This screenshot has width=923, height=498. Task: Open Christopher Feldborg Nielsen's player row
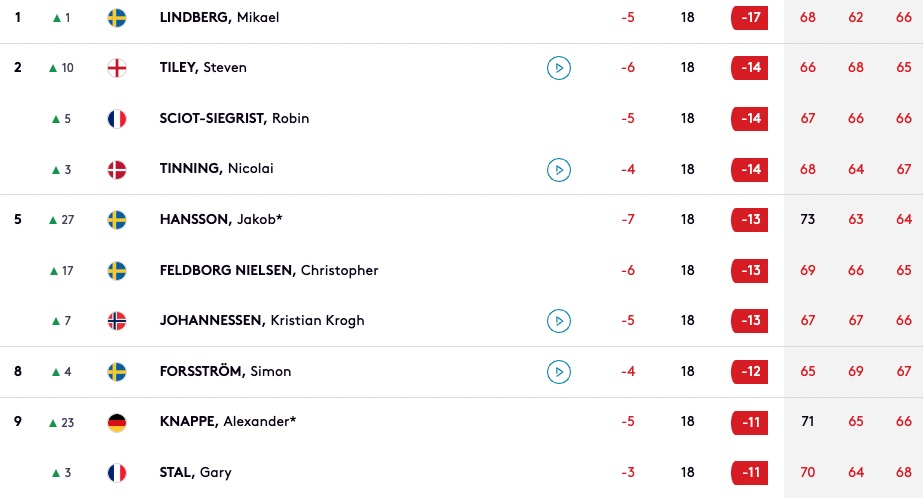coord(462,270)
